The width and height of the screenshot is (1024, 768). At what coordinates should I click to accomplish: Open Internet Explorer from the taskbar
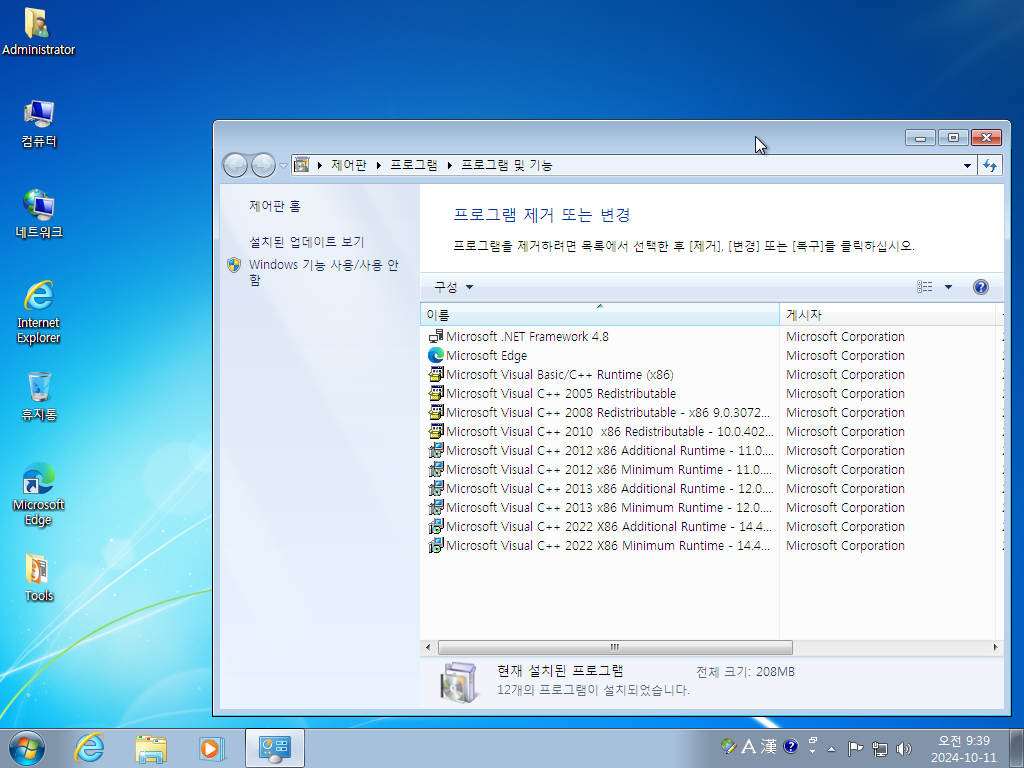[89, 748]
